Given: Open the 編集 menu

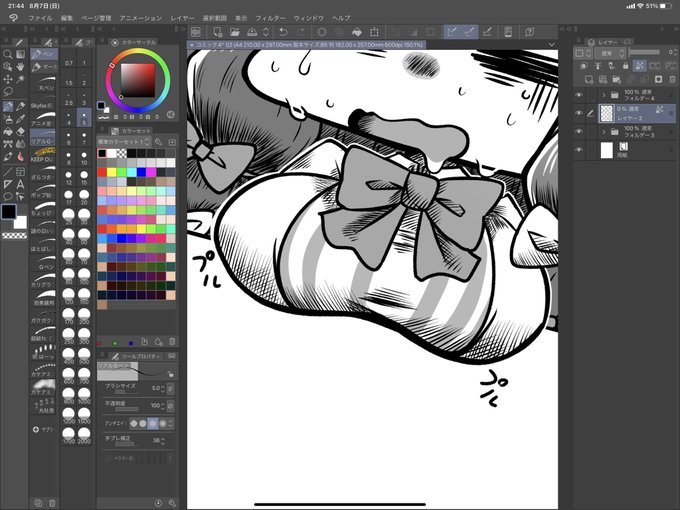Looking at the screenshot, I should coord(67,18).
